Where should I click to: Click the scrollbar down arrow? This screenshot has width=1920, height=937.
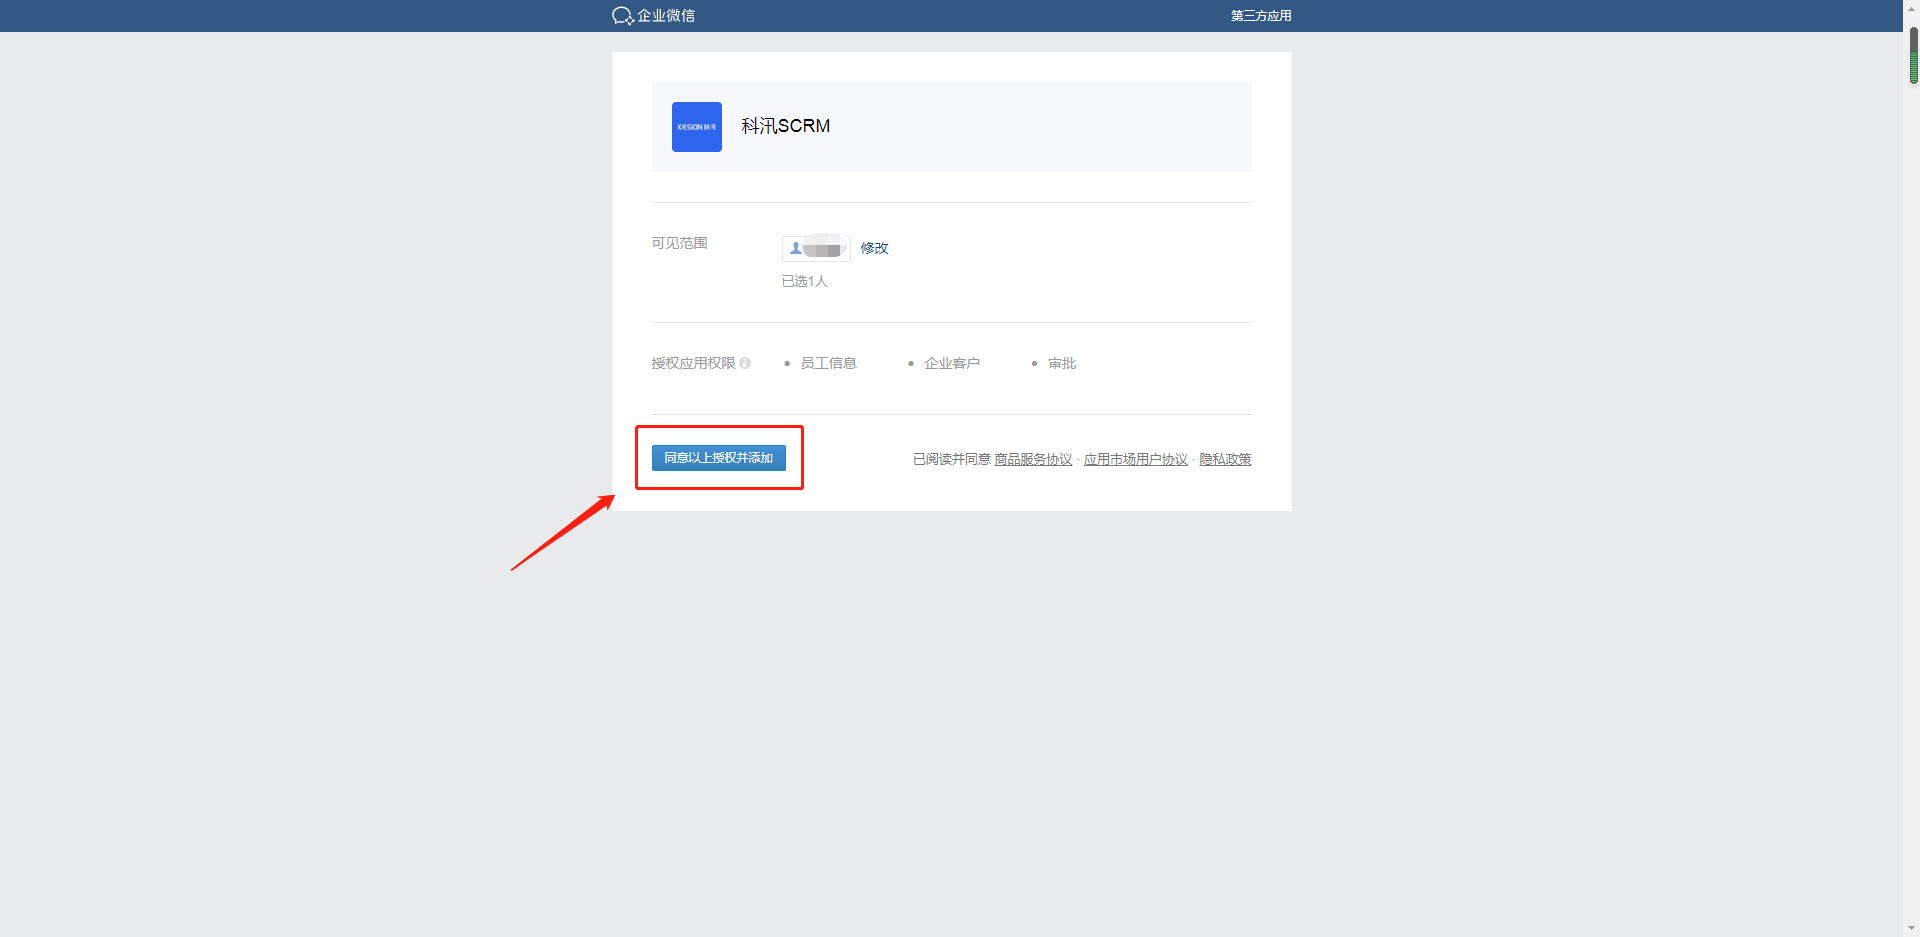(1912, 929)
